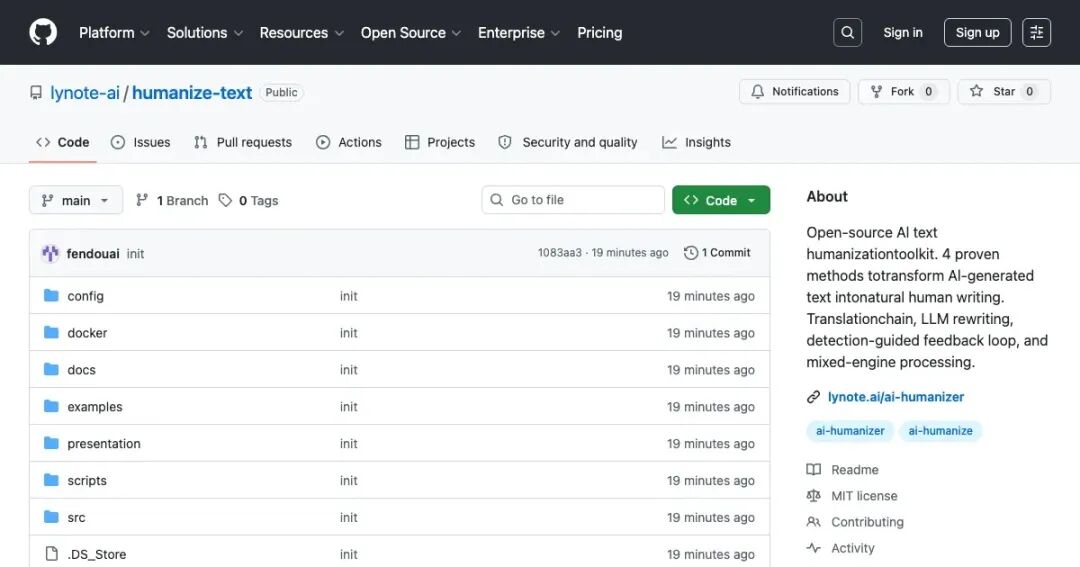Click the Star icon

tap(976, 91)
